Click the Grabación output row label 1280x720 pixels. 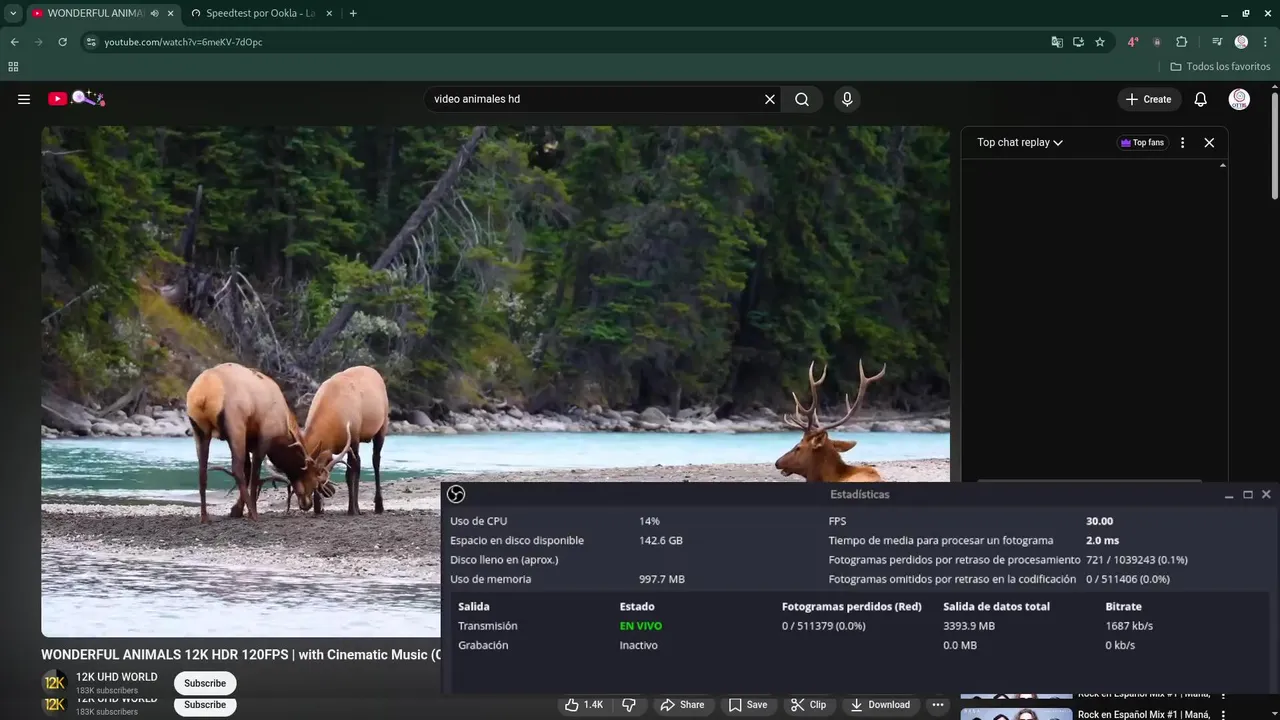coord(483,645)
